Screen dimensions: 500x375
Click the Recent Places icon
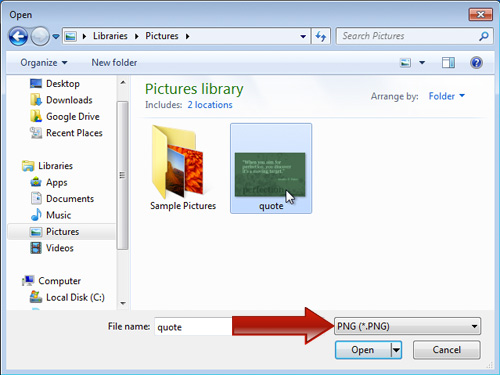[36, 133]
